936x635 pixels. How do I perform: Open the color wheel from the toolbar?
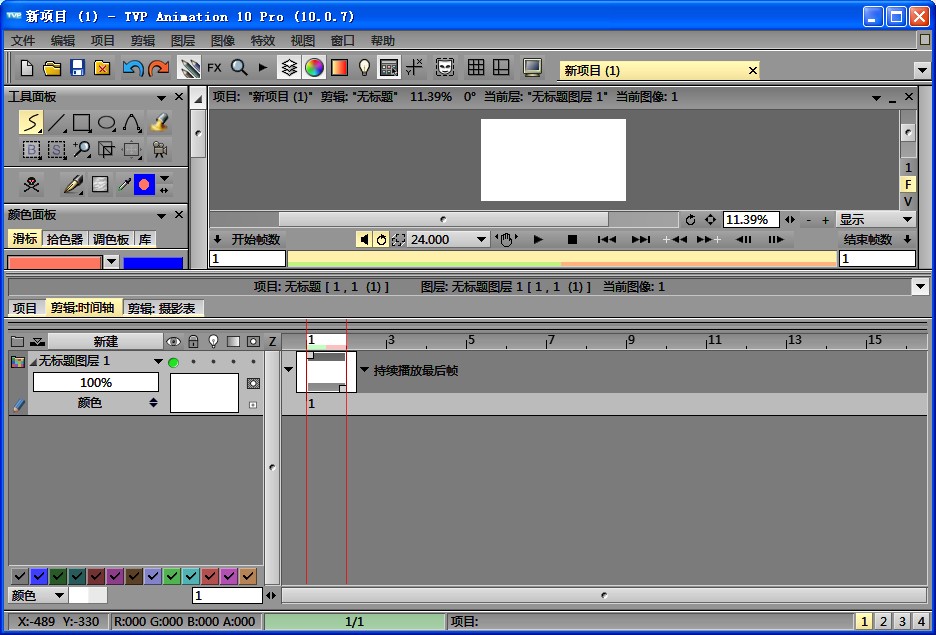[312, 67]
